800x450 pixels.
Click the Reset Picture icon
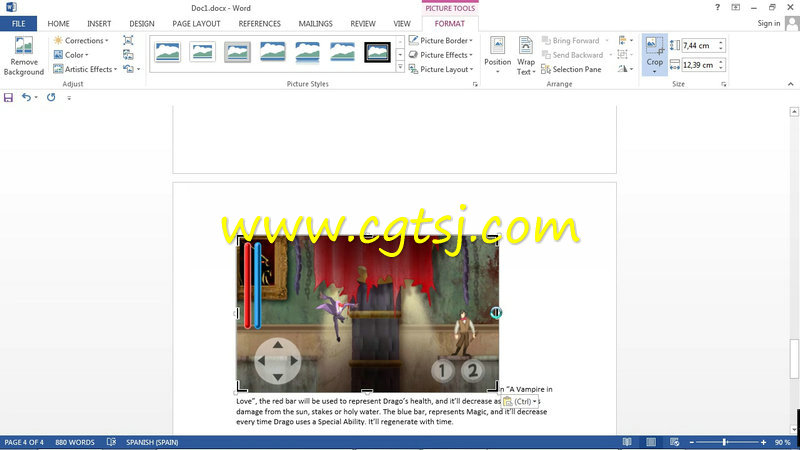(x=128, y=69)
